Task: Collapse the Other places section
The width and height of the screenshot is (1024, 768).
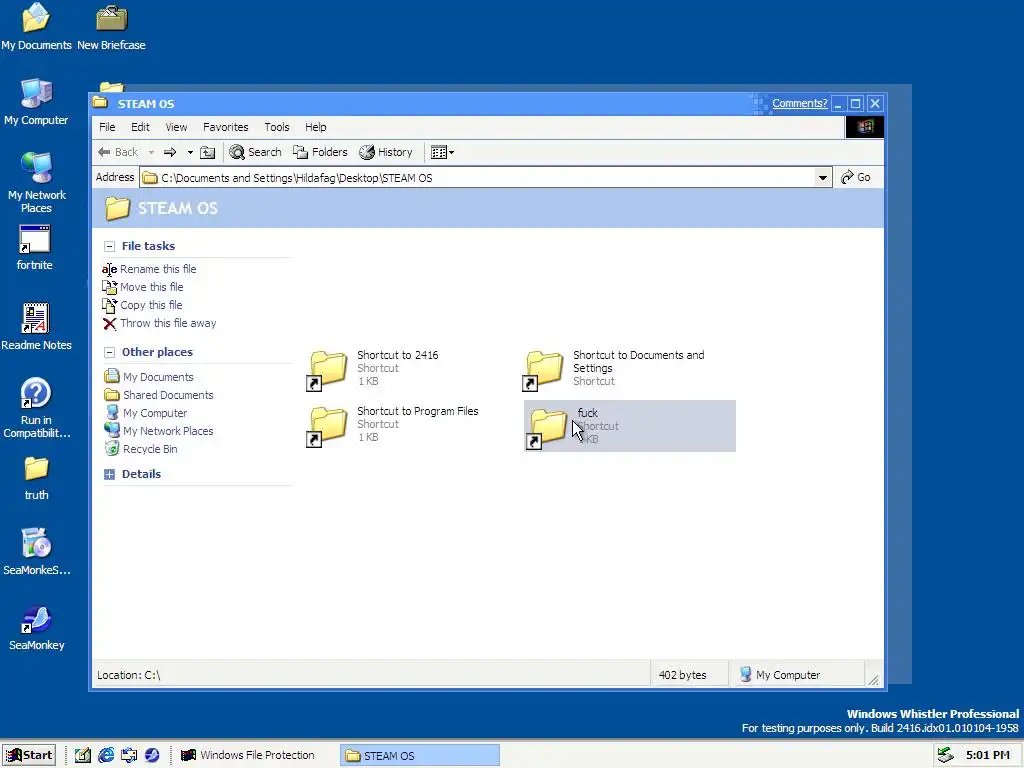Action: [x=110, y=352]
